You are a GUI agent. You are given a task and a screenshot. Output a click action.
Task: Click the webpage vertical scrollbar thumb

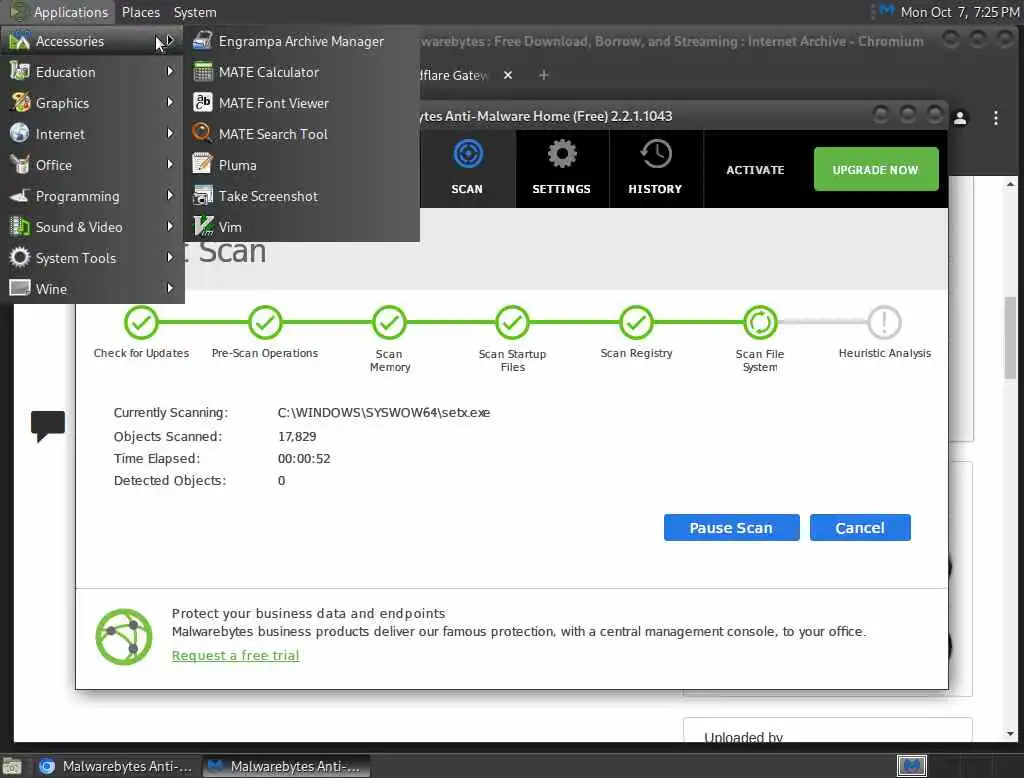1010,338
